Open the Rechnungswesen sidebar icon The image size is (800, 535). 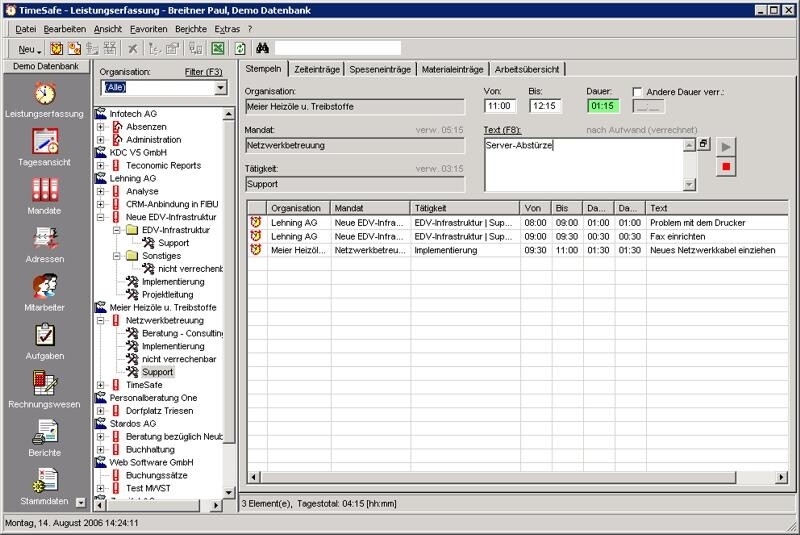point(45,384)
